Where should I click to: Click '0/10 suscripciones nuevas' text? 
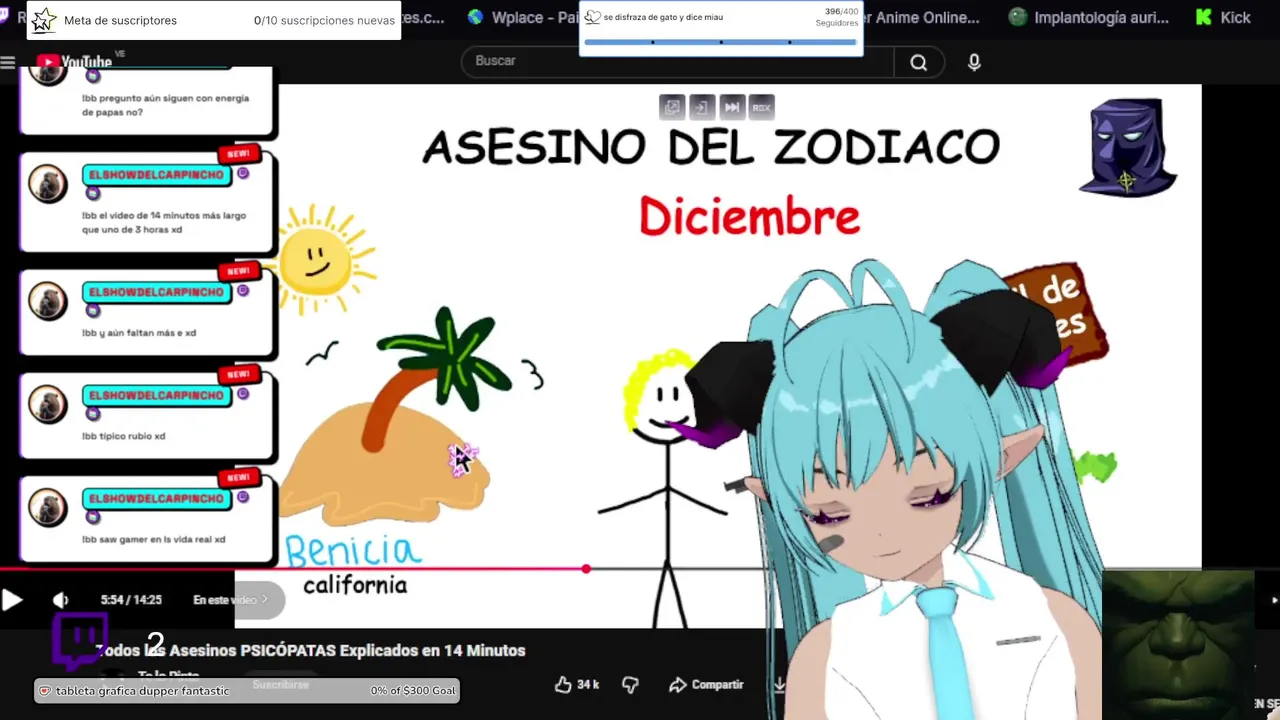coord(324,20)
